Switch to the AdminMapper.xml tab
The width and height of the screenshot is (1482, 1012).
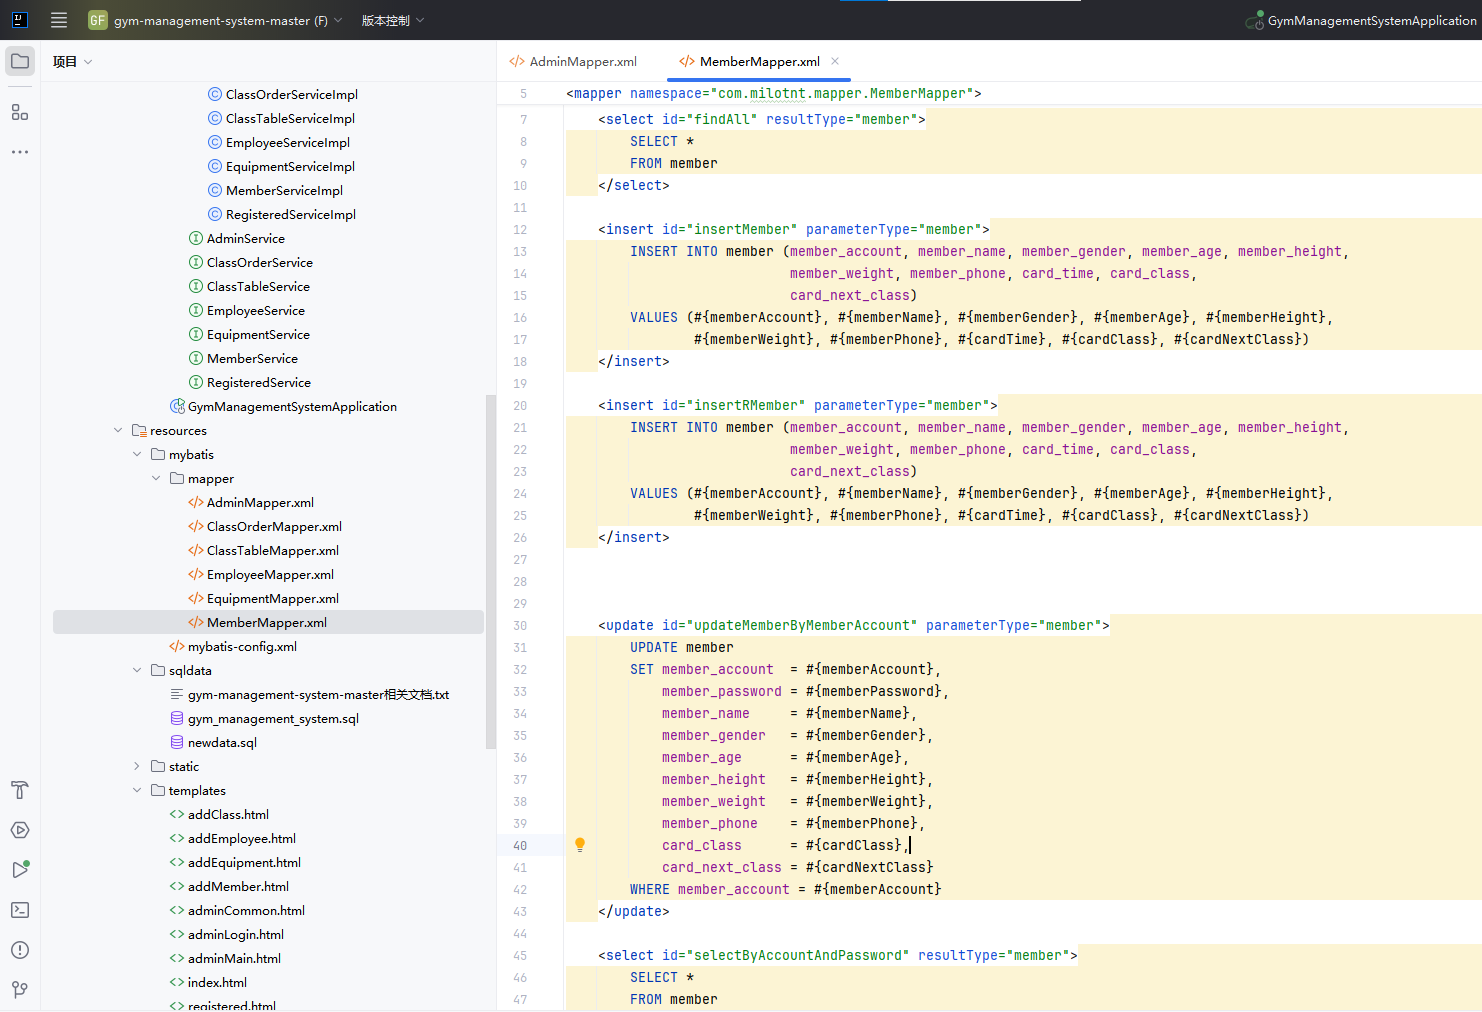coord(582,62)
